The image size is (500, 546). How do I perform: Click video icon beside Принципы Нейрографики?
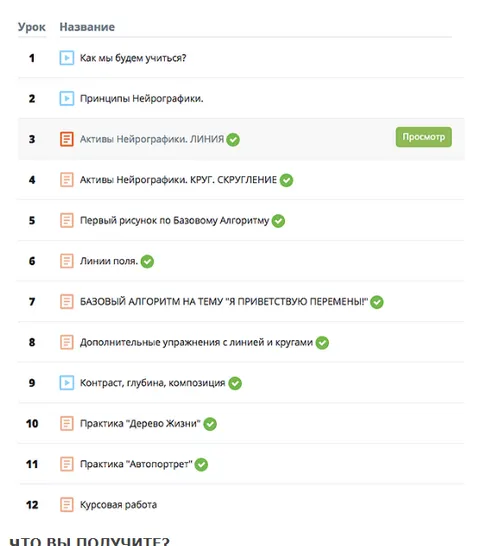pyautogui.click(x=67, y=99)
